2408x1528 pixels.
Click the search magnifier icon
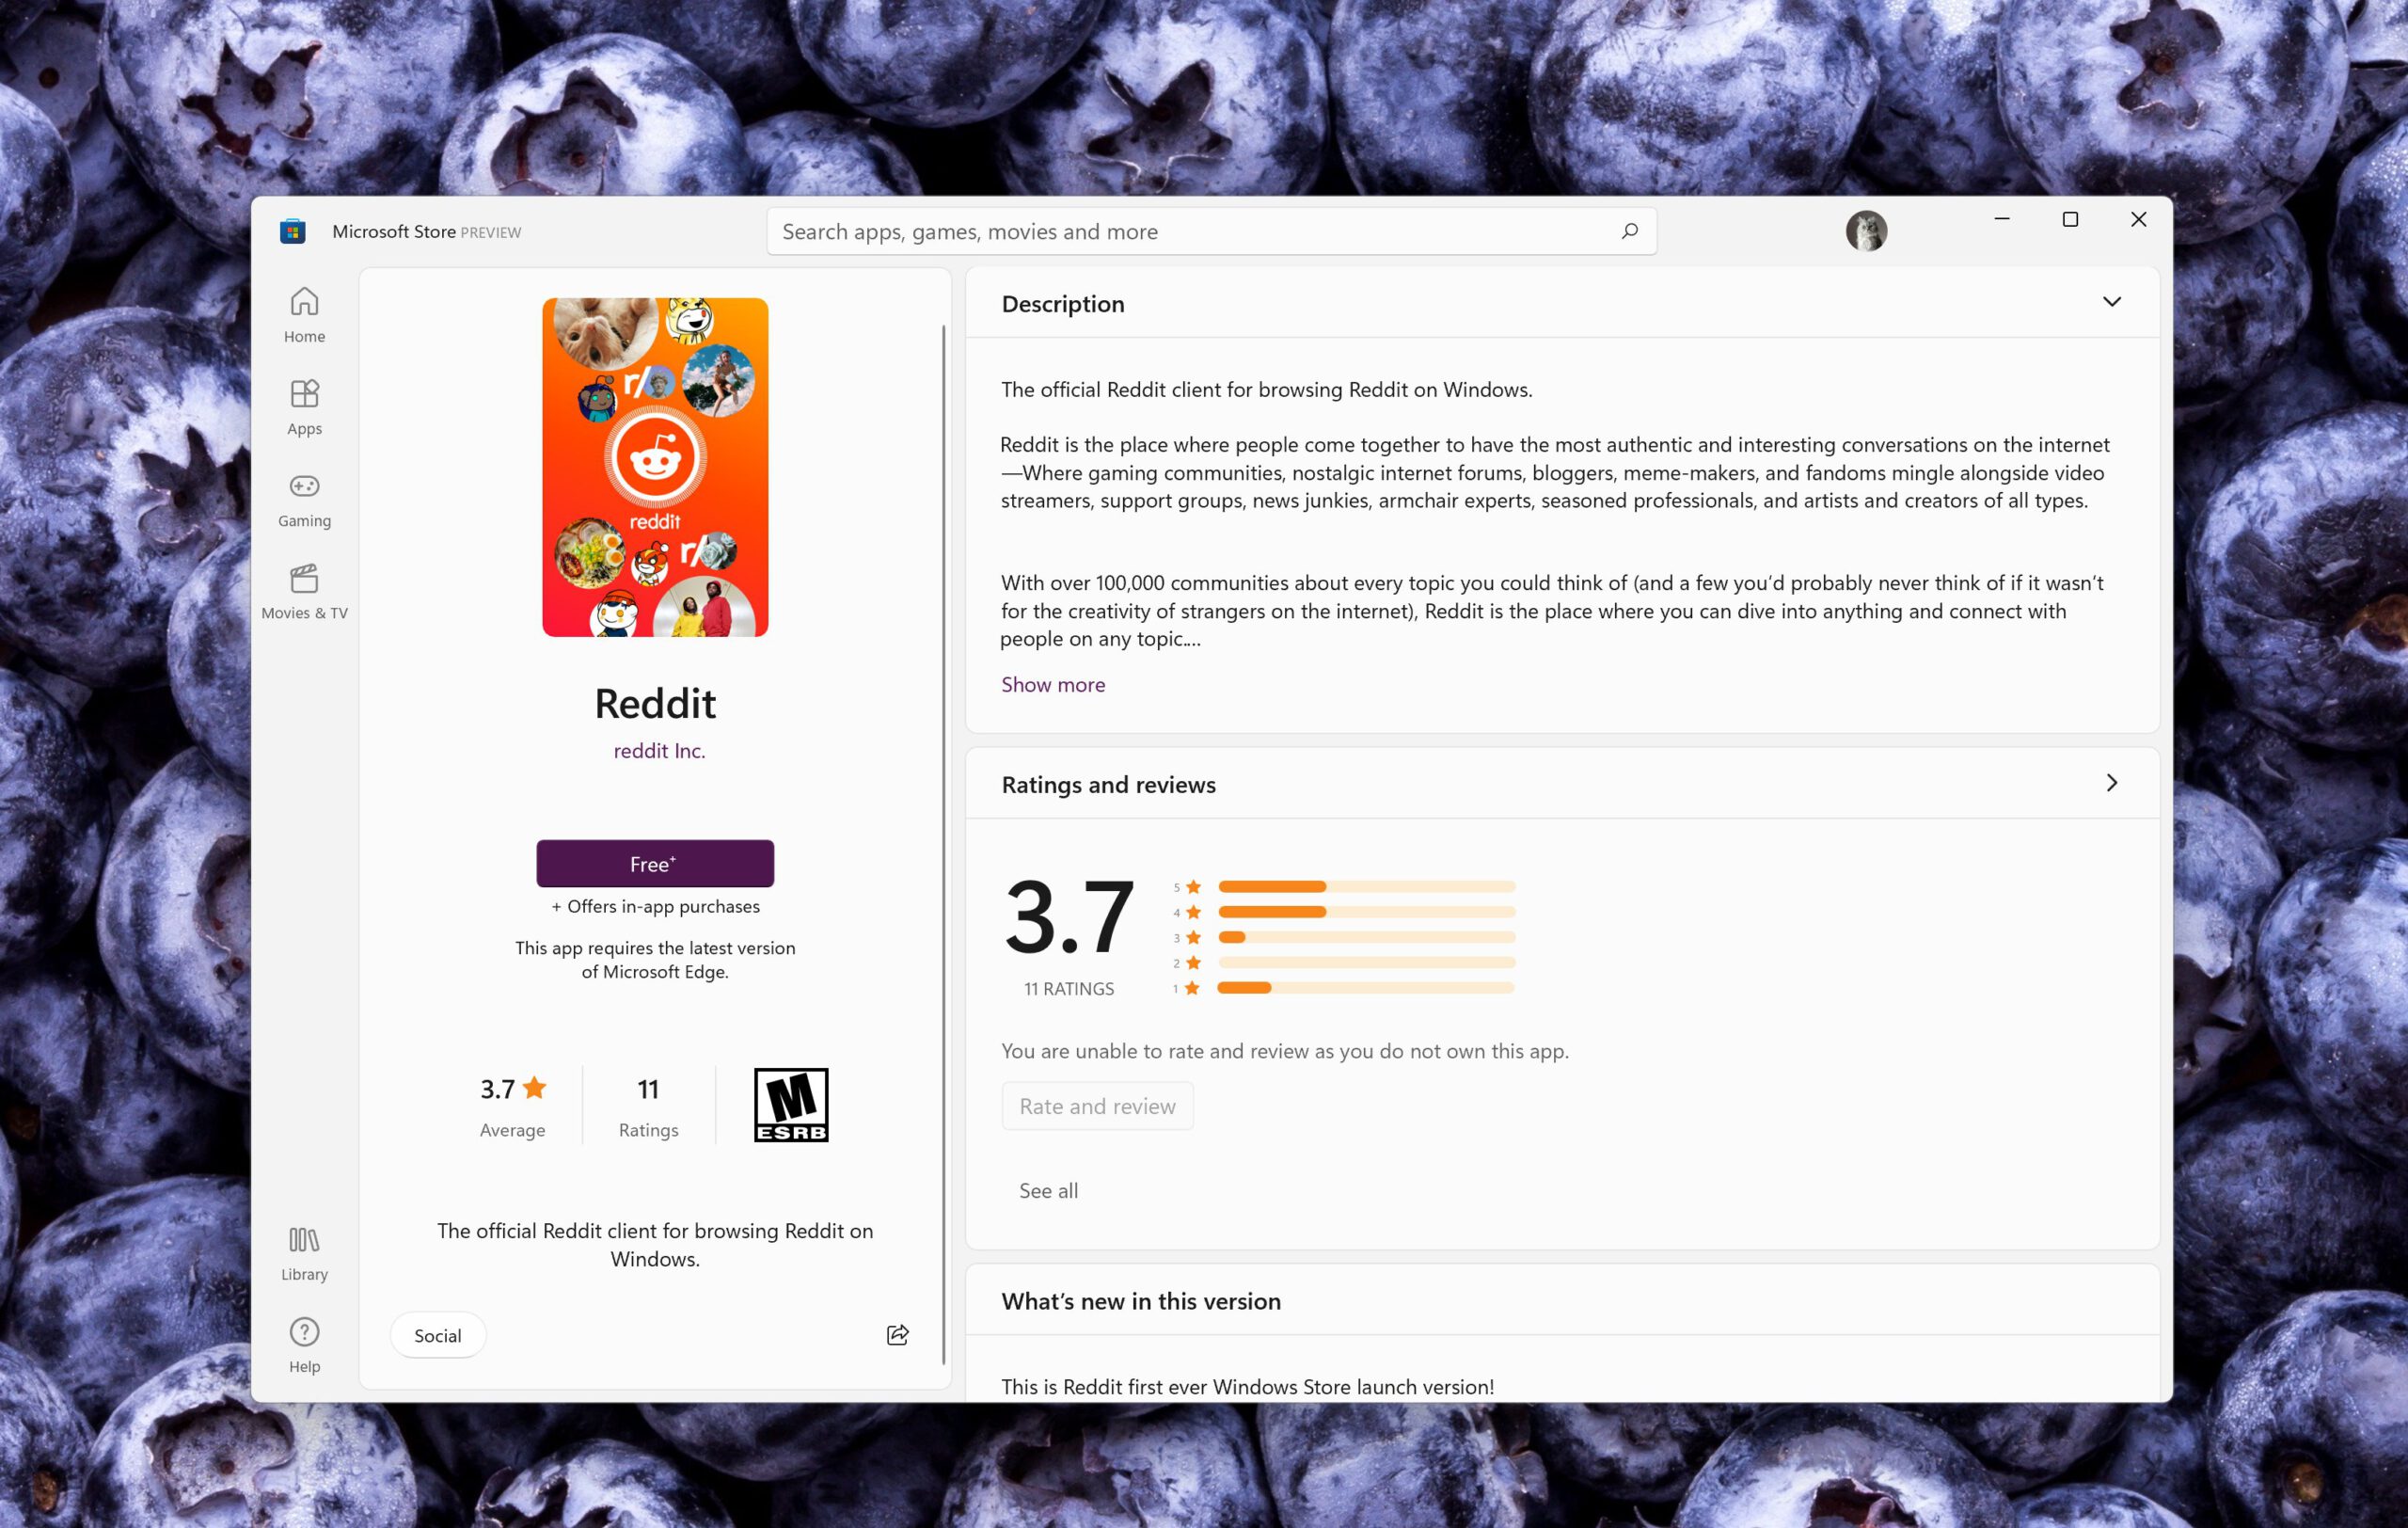point(1629,231)
